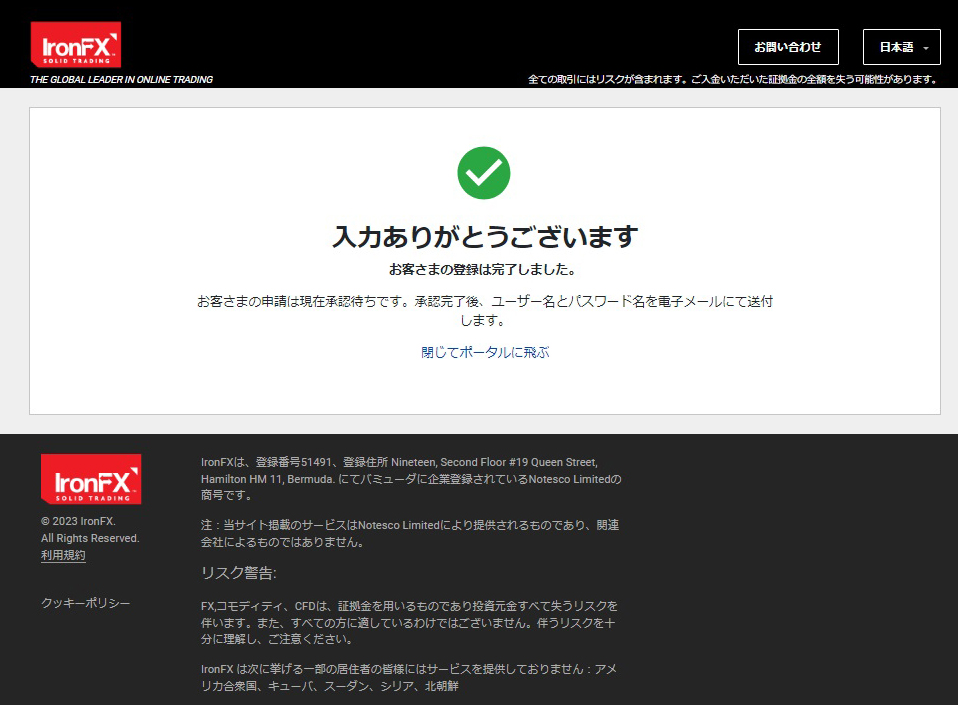
Task: Open the クッキーポリシー link
Action: 86,603
